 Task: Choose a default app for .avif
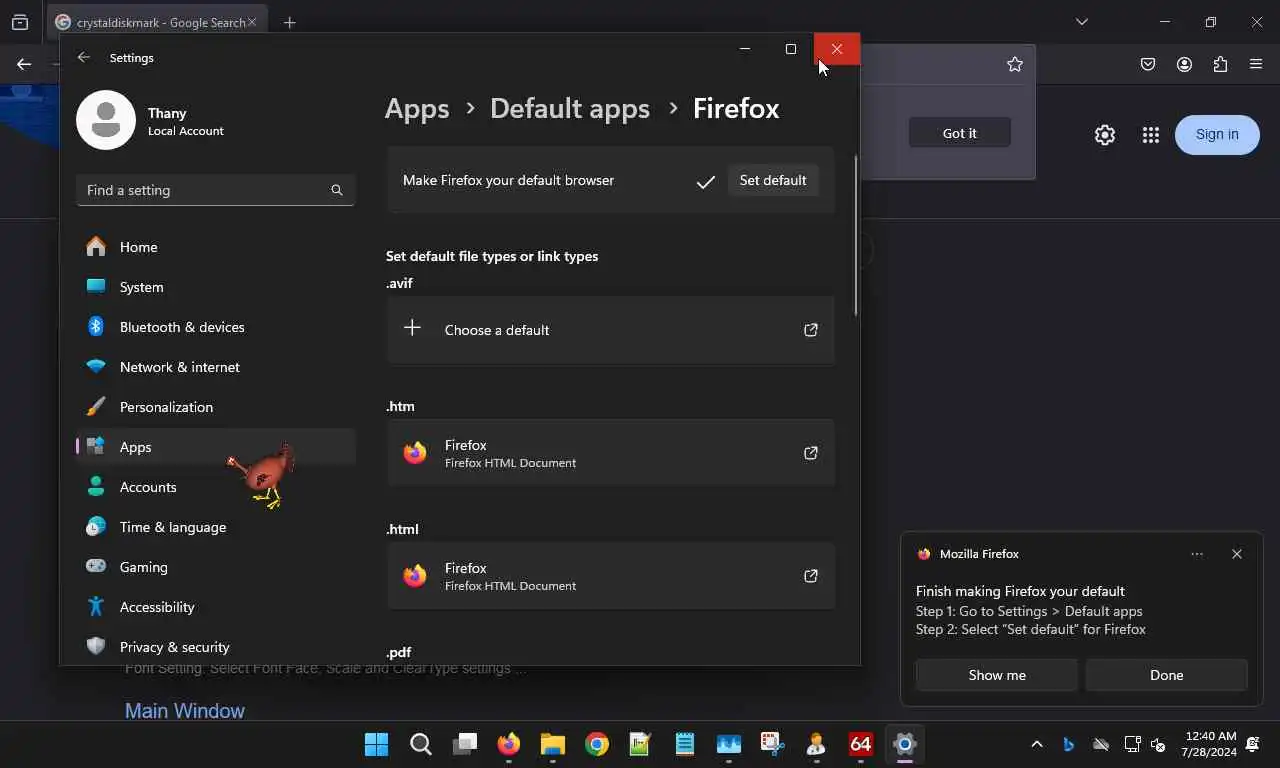[x=610, y=330]
